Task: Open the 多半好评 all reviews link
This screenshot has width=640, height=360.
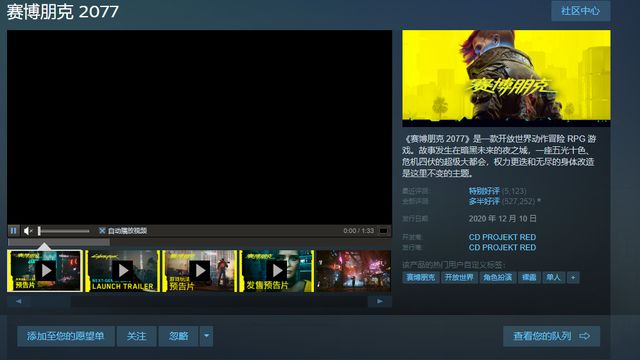Action: click(x=484, y=201)
